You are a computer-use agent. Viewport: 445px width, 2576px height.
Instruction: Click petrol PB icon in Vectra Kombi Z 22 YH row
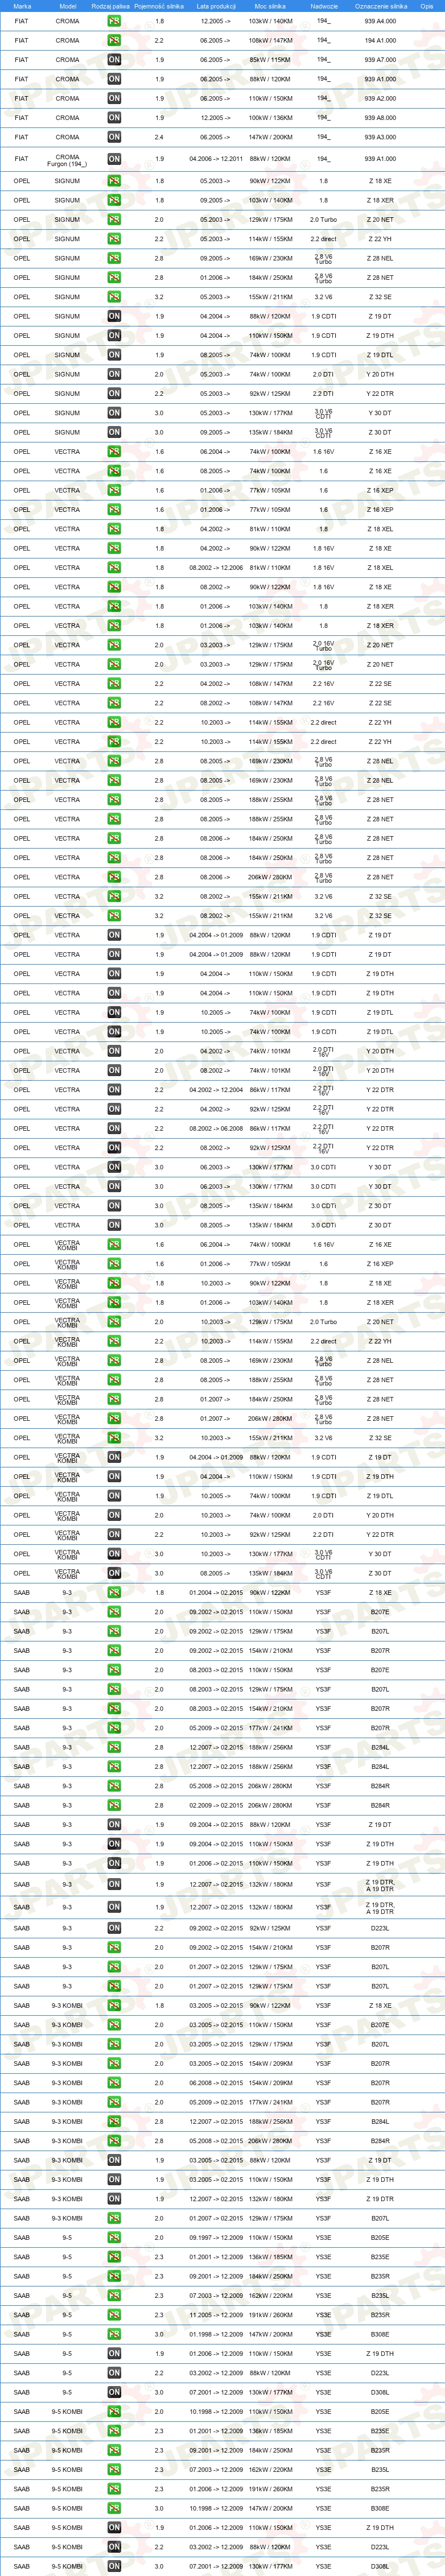[114, 1342]
